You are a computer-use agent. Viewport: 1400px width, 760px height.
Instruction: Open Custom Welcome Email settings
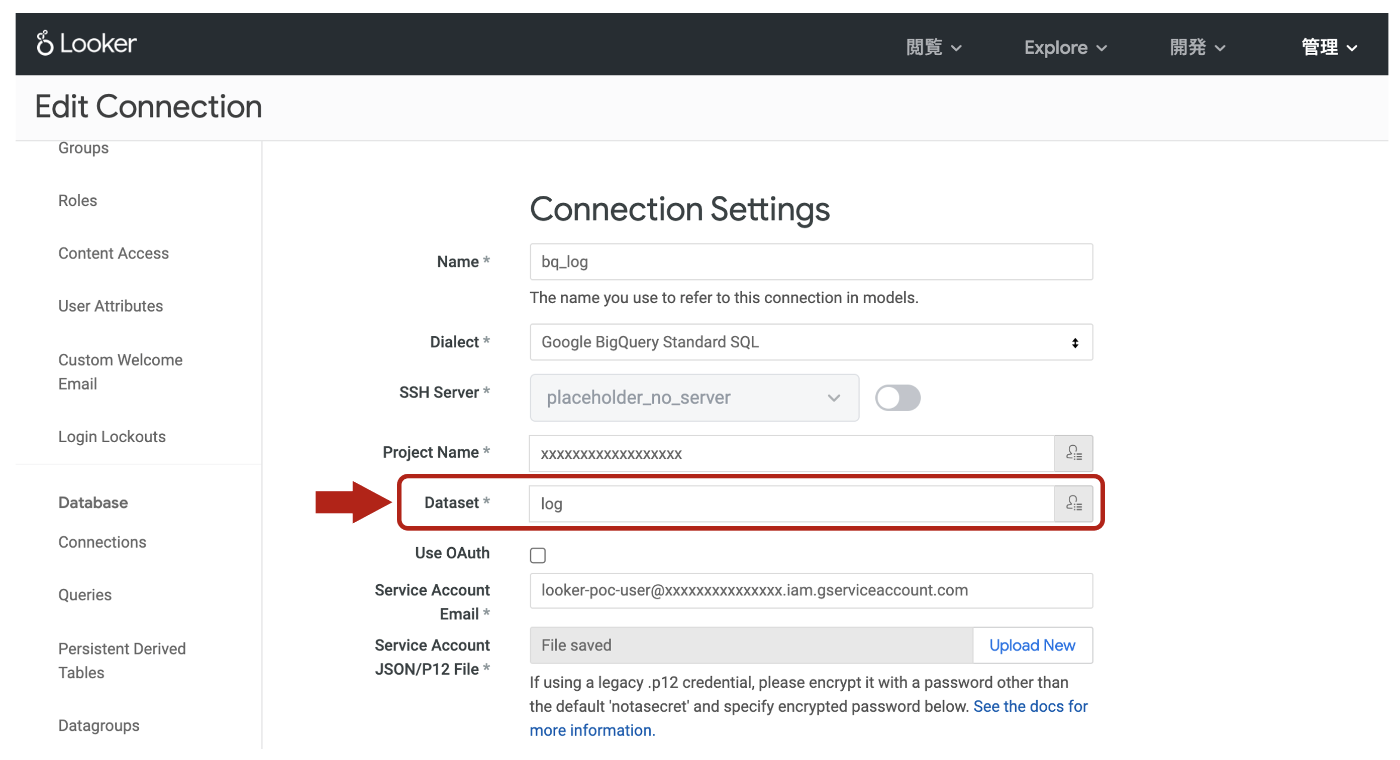click(x=120, y=372)
